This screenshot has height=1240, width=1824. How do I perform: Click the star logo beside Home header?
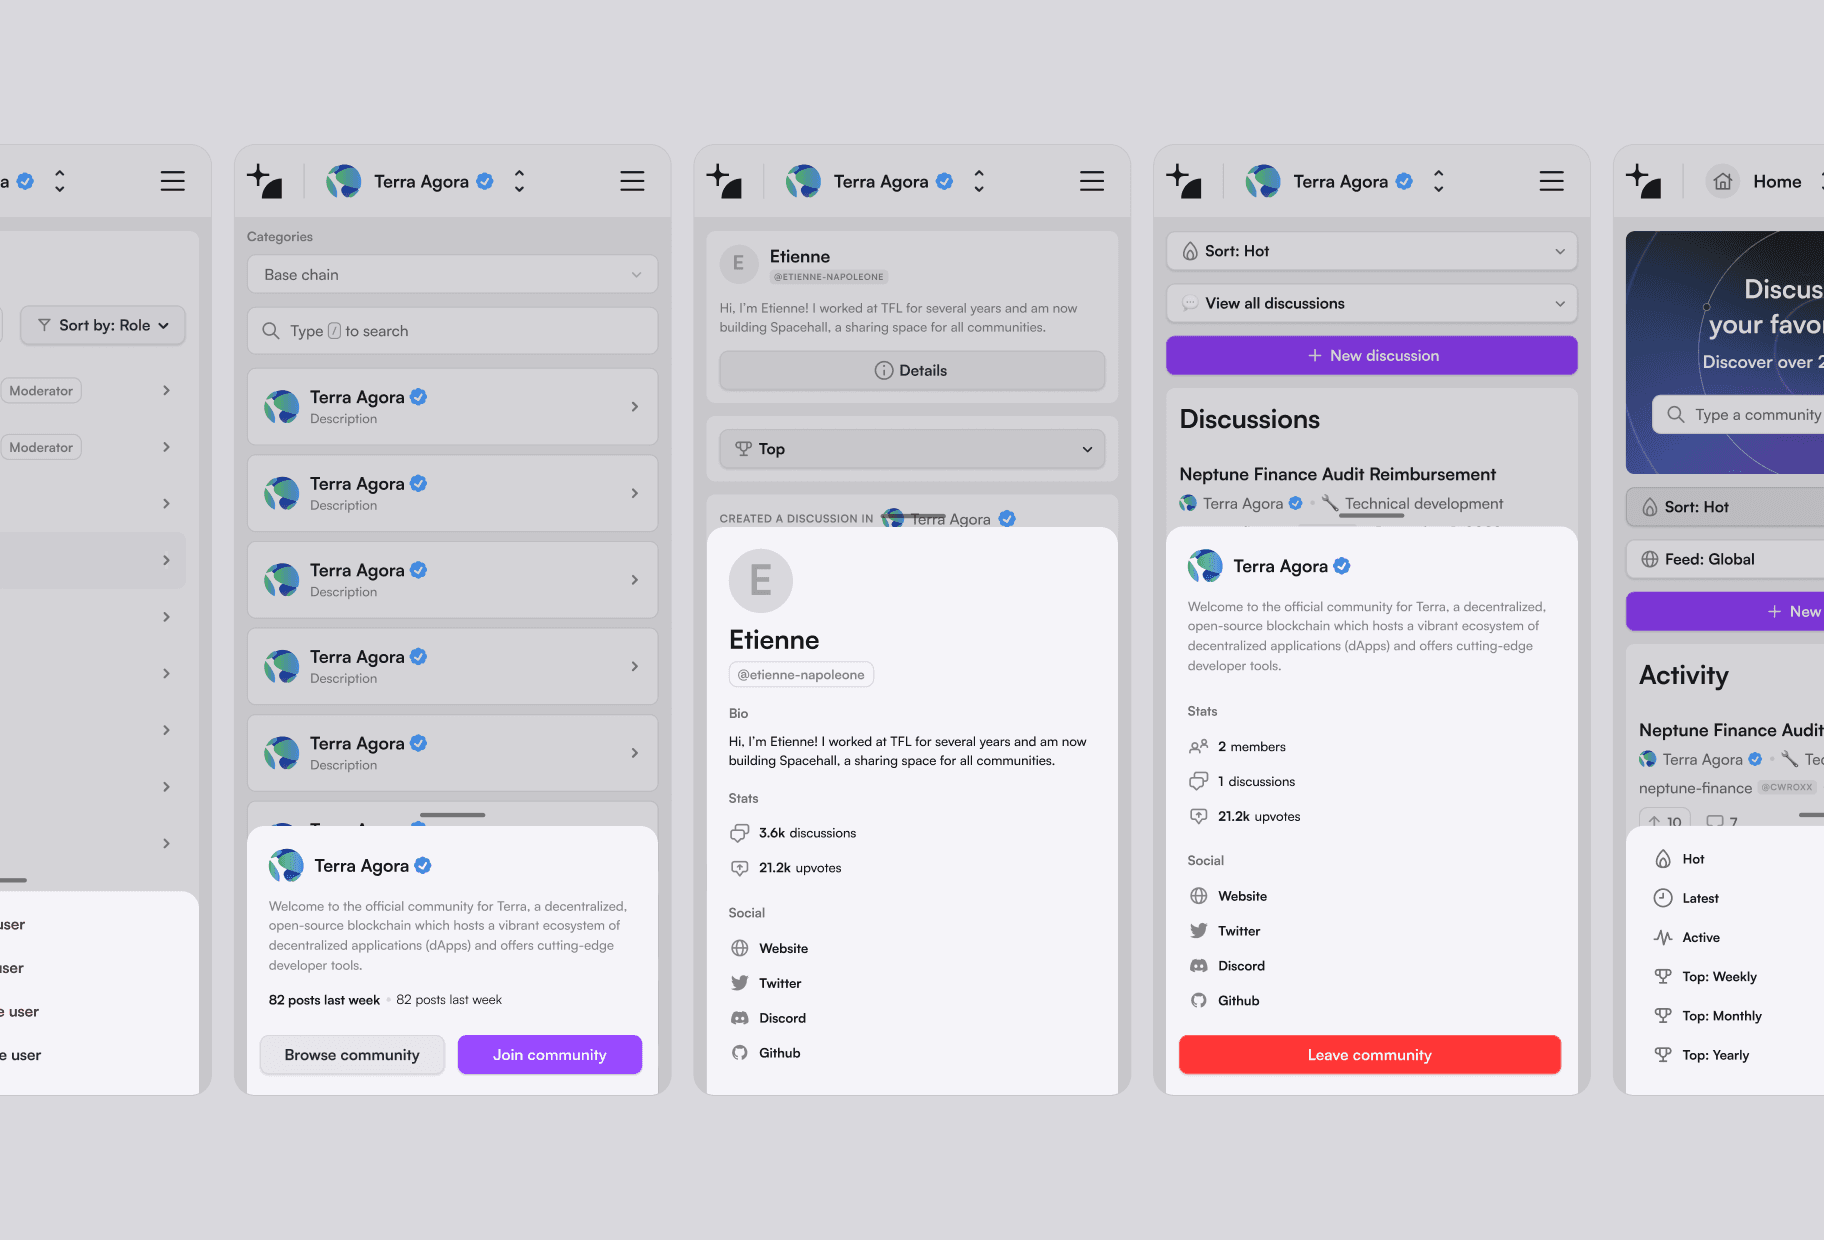click(x=1643, y=181)
